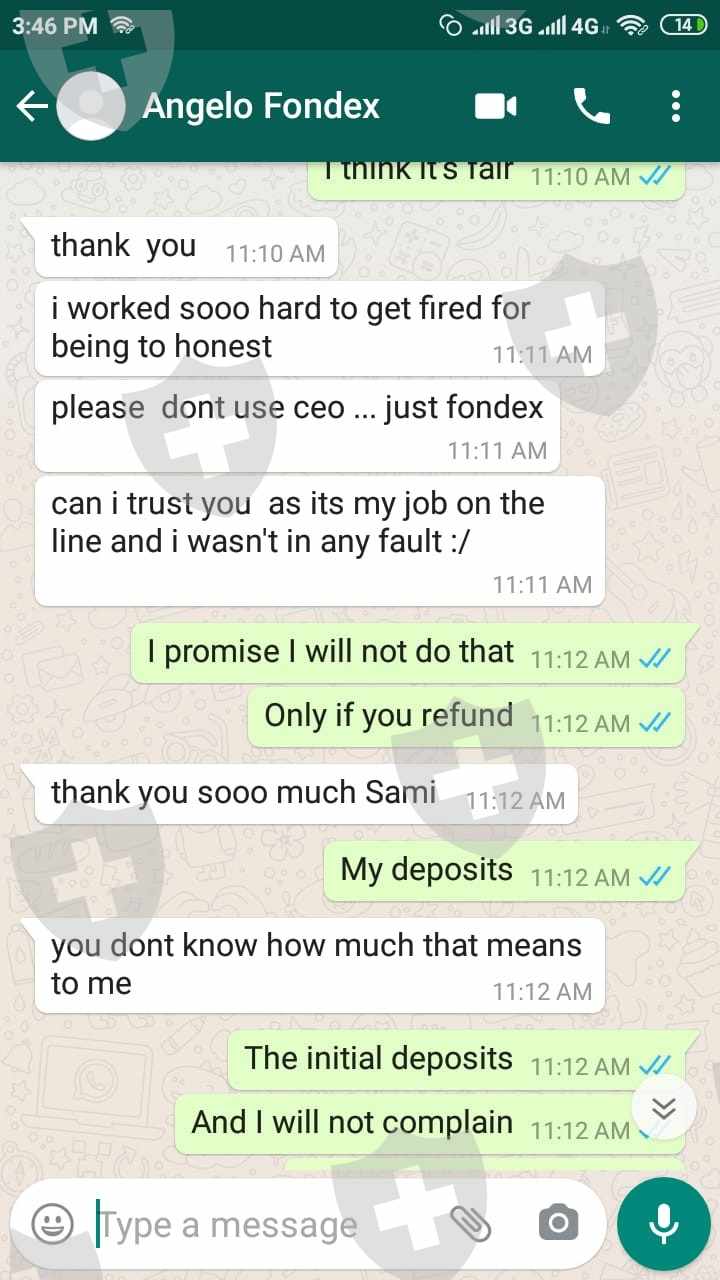Focus the Type a message field
720x1280 pixels.
click(x=270, y=1224)
